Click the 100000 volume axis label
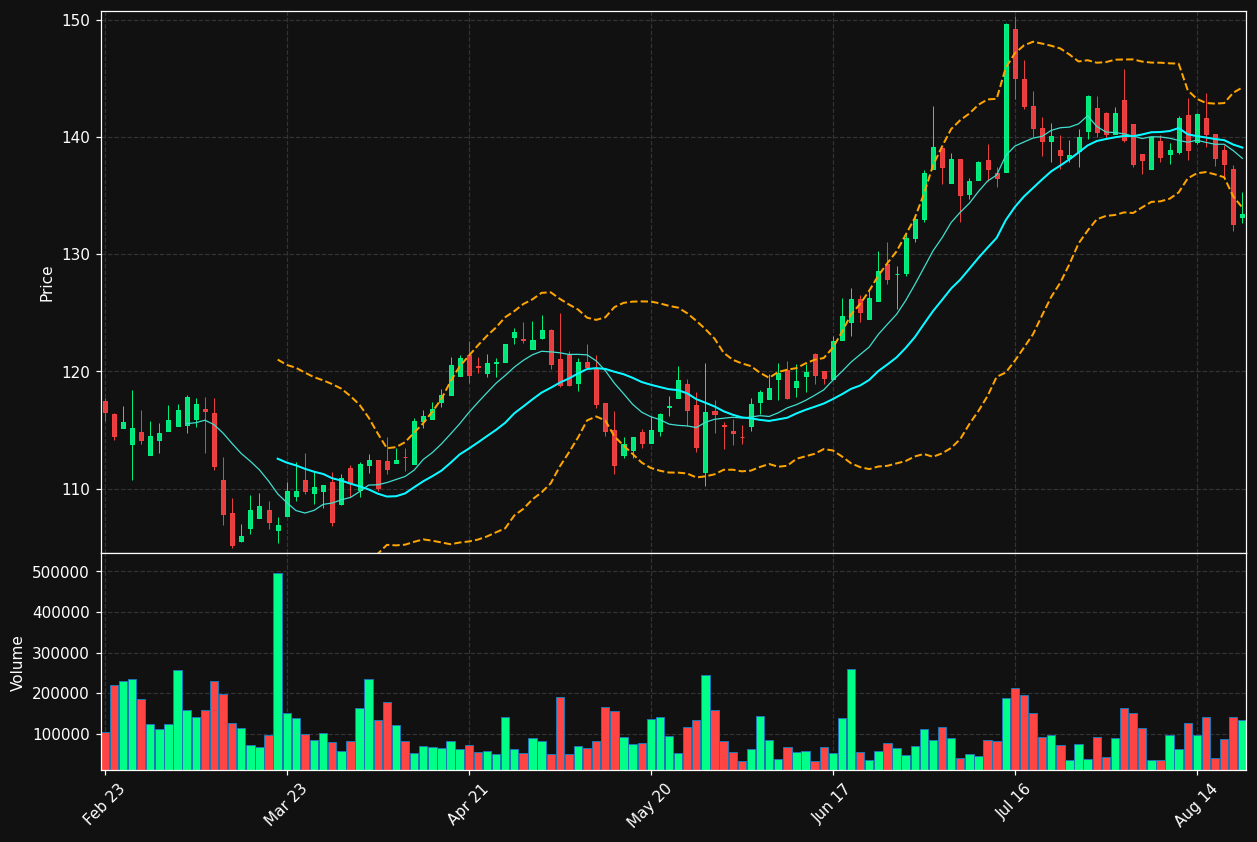The height and width of the screenshot is (842, 1257). point(62,734)
